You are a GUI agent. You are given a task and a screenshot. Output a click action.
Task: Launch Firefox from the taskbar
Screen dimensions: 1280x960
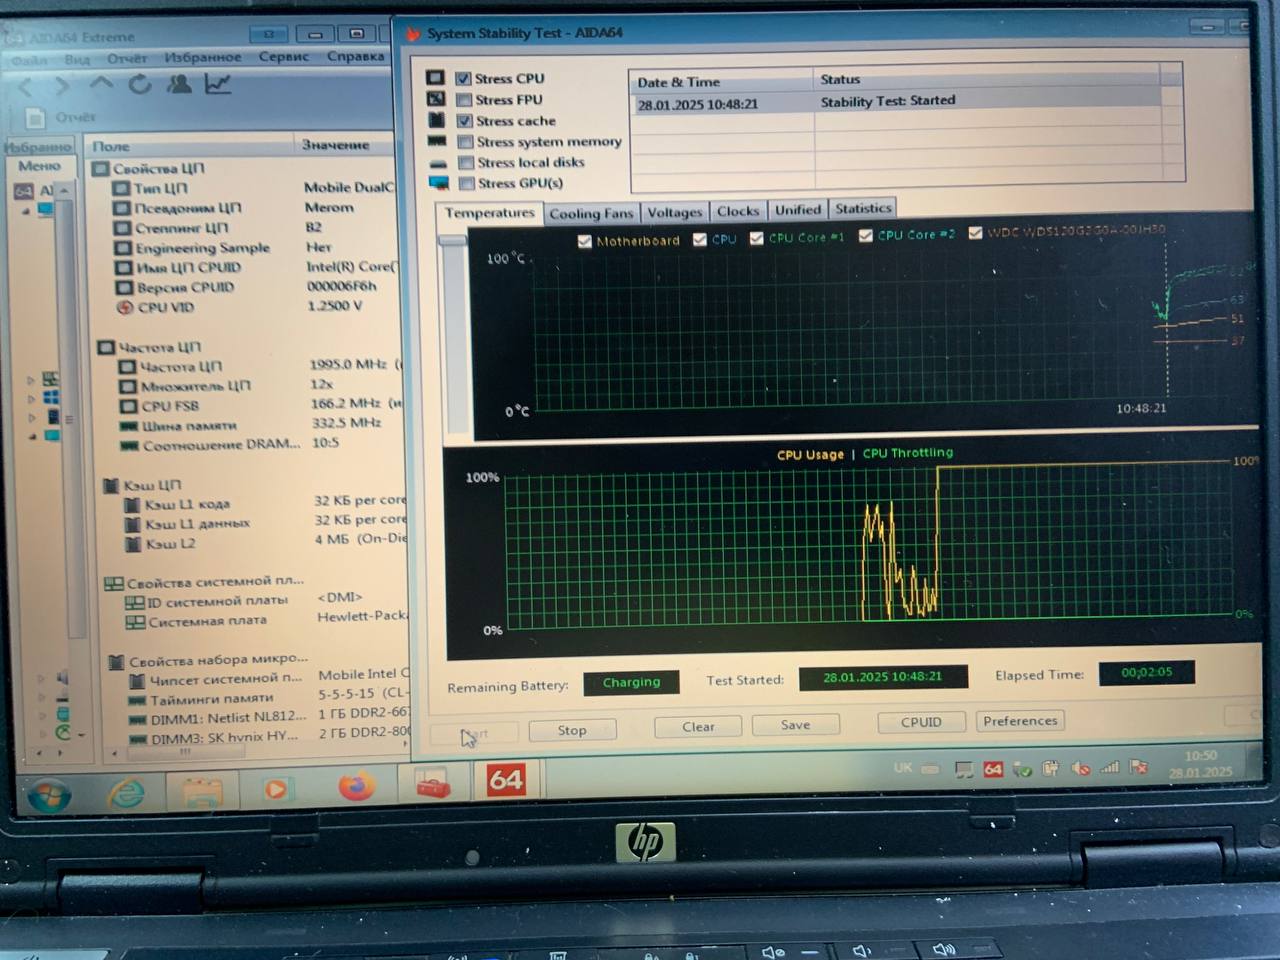tap(356, 786)
